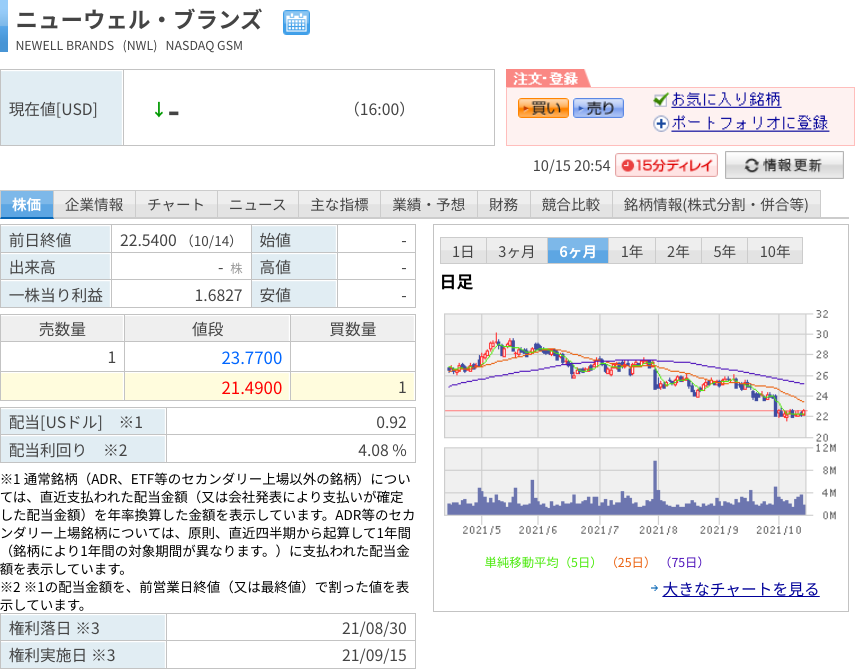Click the daily candlestick price chart

626,375
